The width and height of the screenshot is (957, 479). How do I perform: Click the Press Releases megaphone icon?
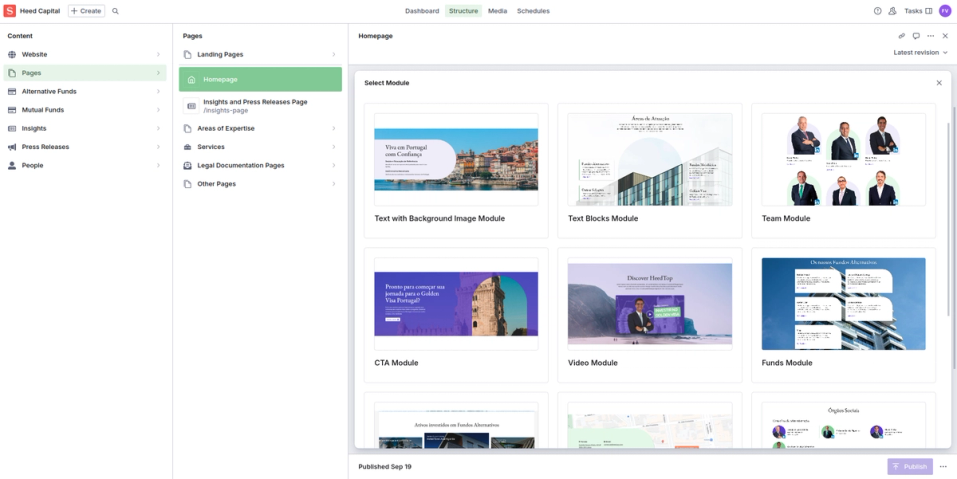coord(12,147)
